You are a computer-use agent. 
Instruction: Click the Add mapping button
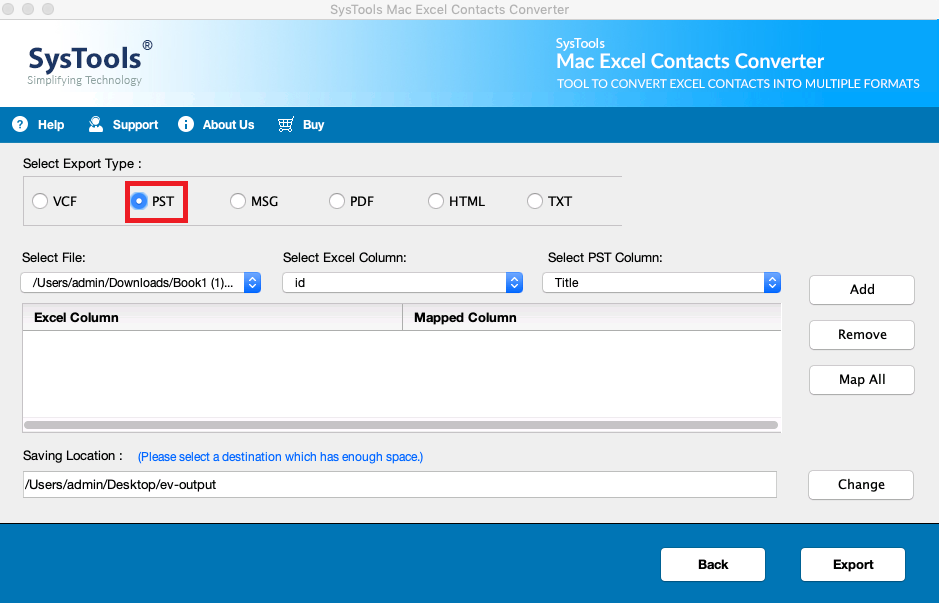[x=861, y=289]
